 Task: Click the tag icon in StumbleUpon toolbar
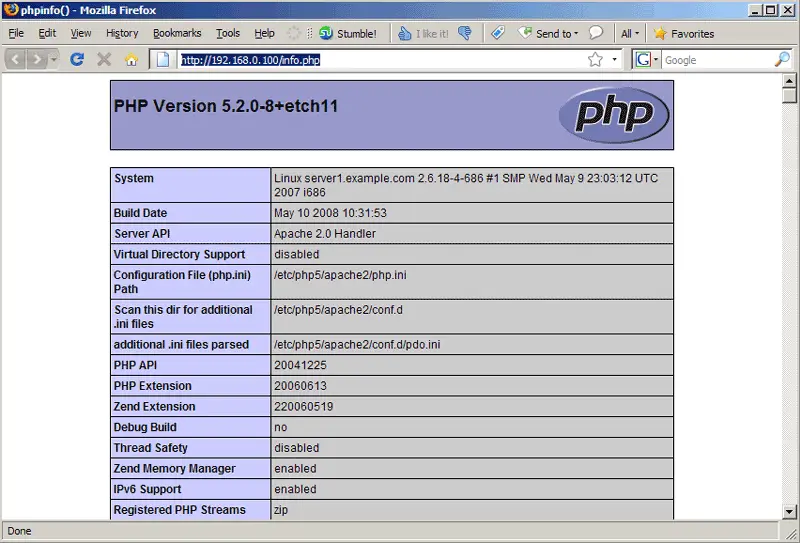tap(498, 34)
